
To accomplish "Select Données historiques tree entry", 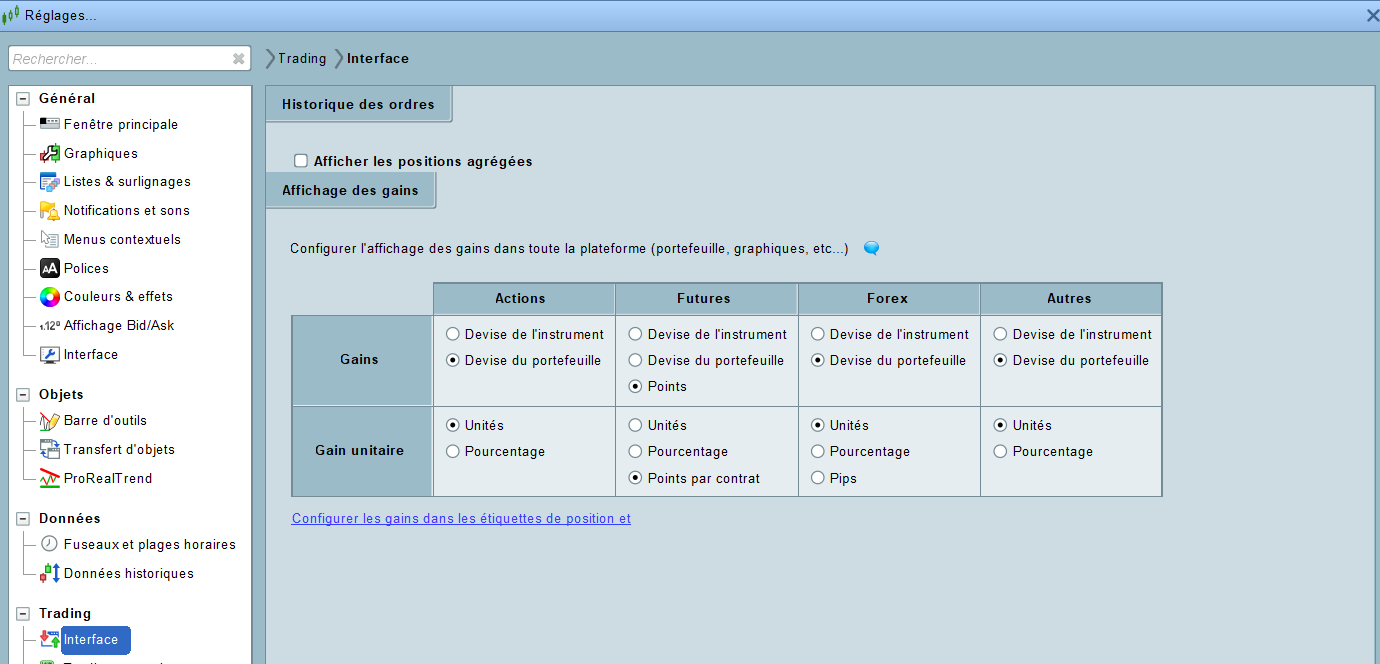I will [x=129, y=573].
